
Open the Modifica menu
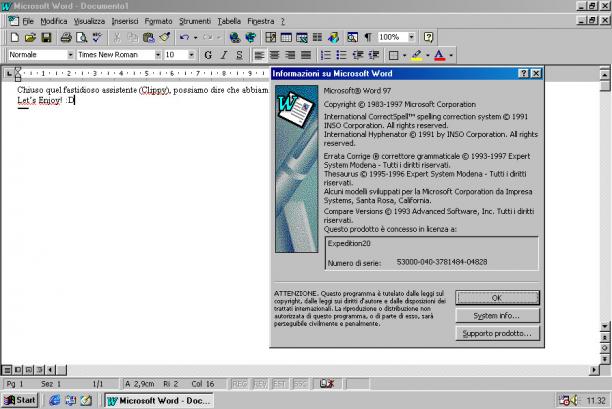click(x=54, y=21)
